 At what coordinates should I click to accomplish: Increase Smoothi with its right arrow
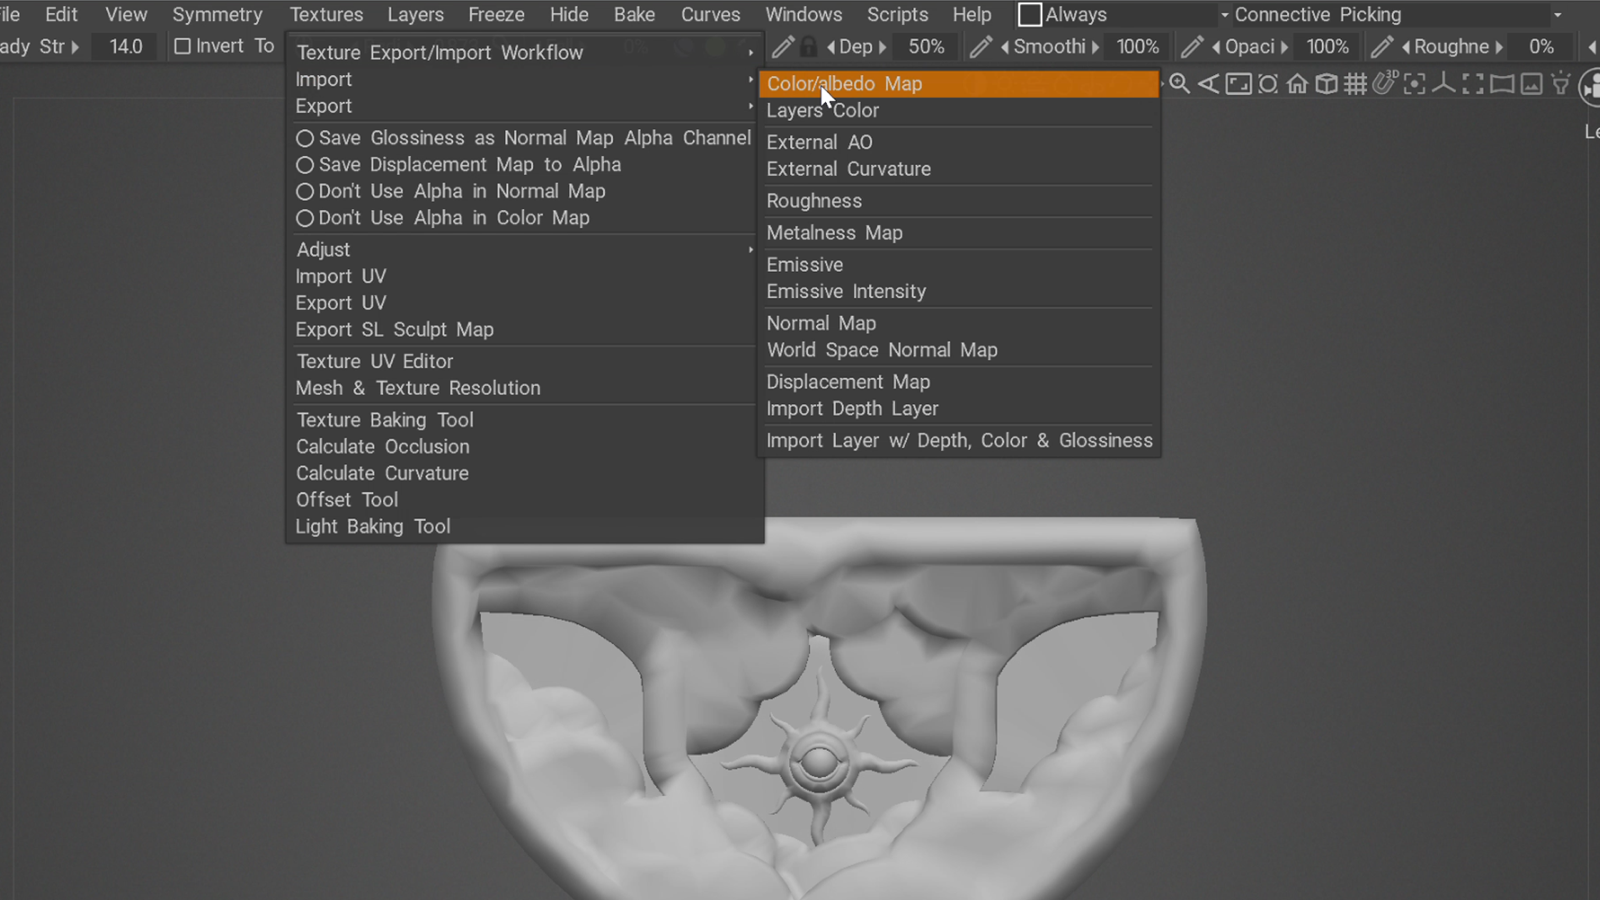pyautogui.click(x=1095, y=47)
